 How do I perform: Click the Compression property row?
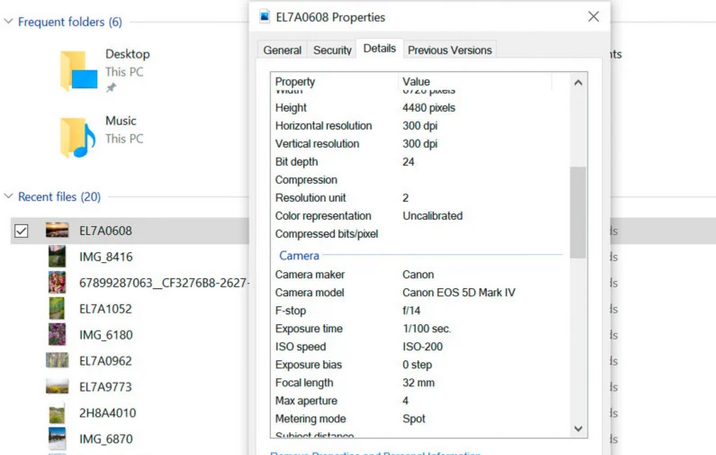[418, 180]
